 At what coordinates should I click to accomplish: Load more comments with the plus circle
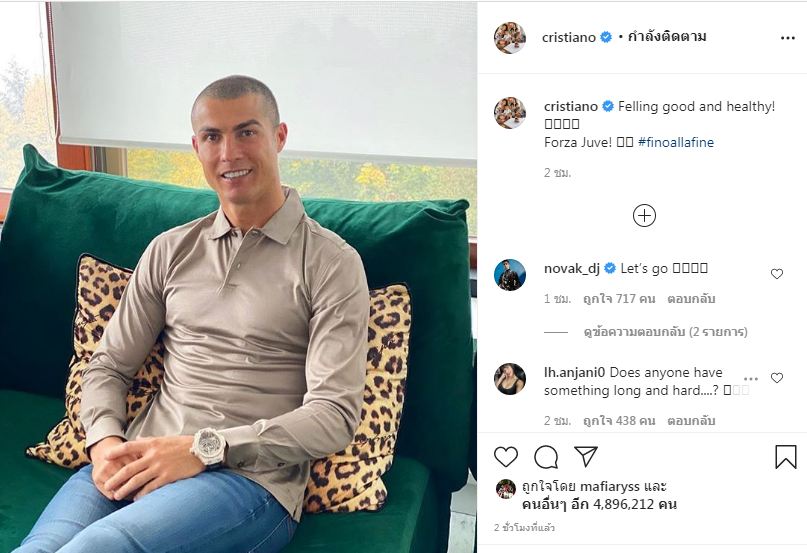[644, 216]
